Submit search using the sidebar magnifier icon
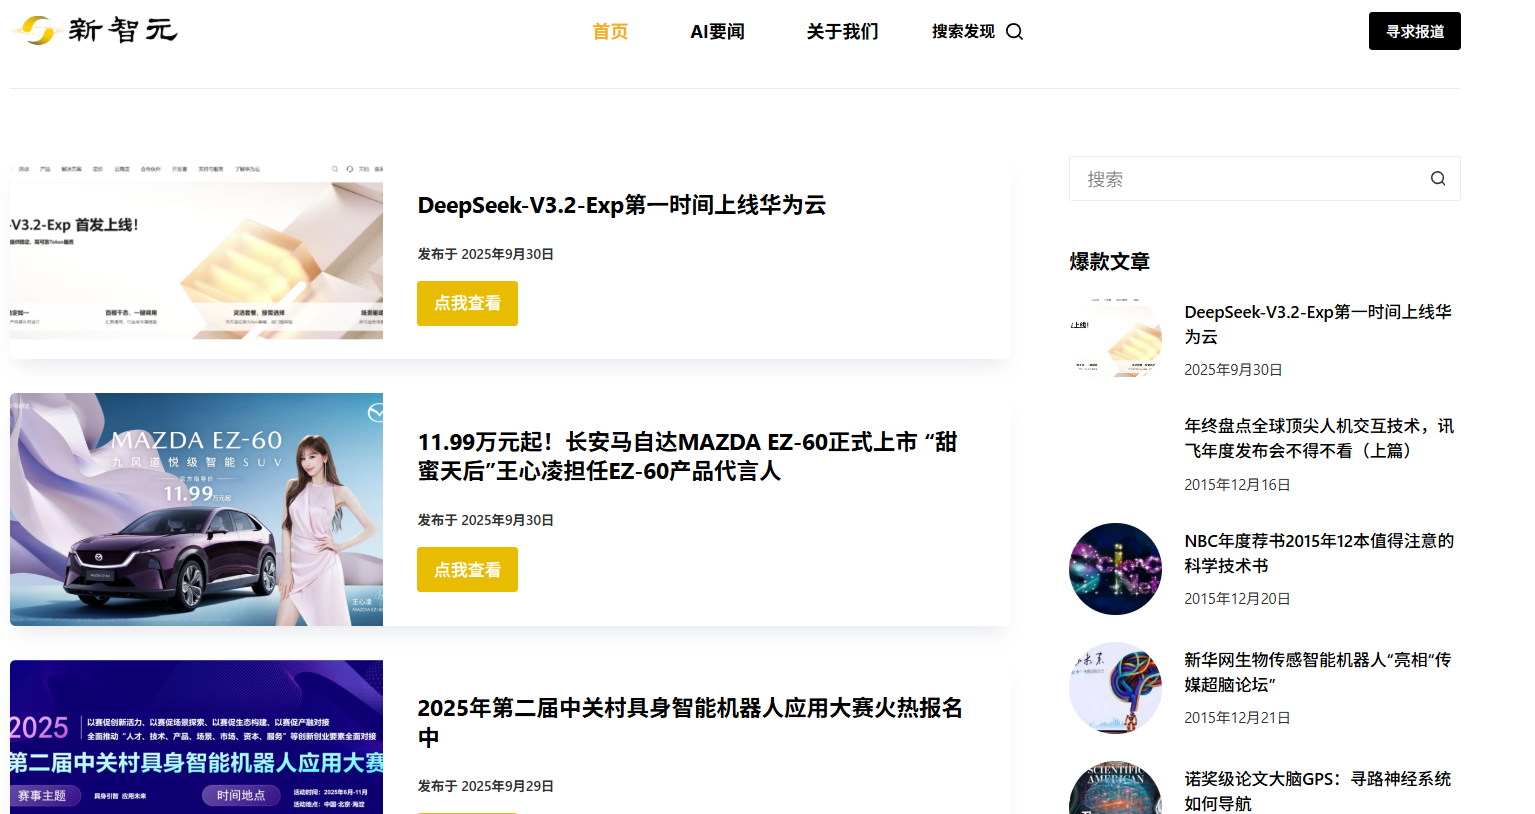Image resolution: width=1535 pixels, height=814 pixels. (1437, 179)
